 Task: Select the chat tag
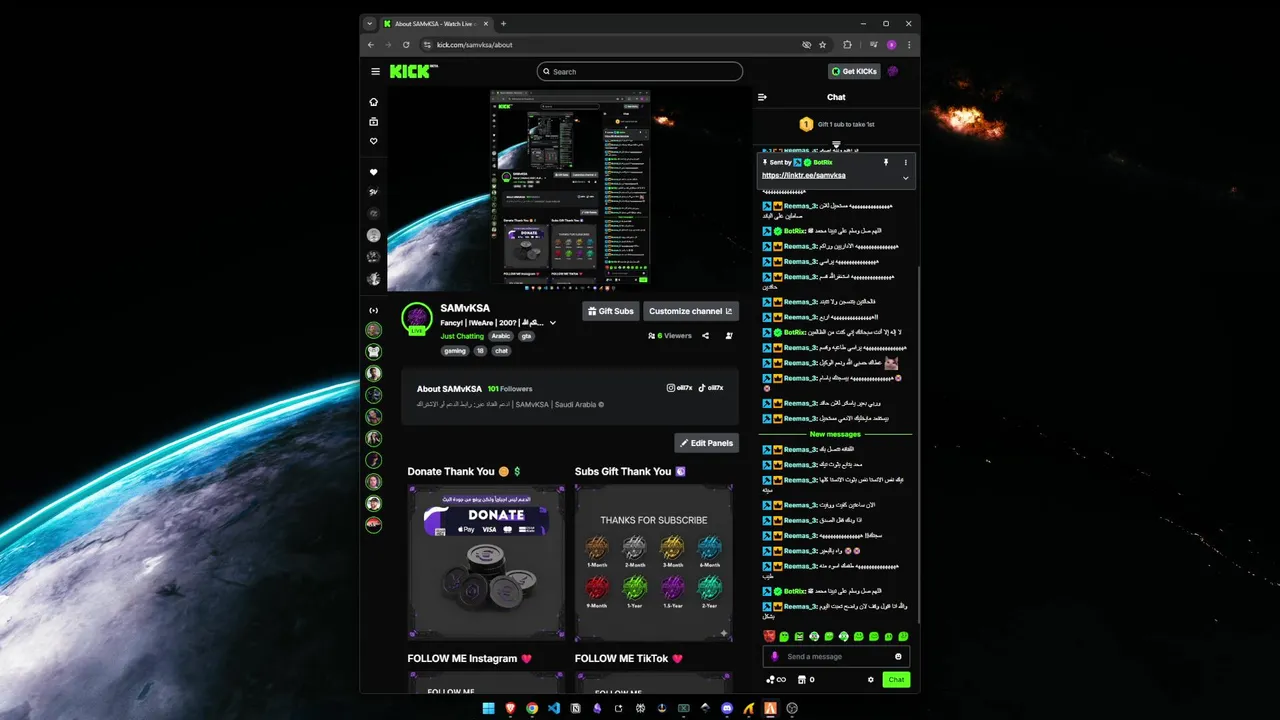501,351
